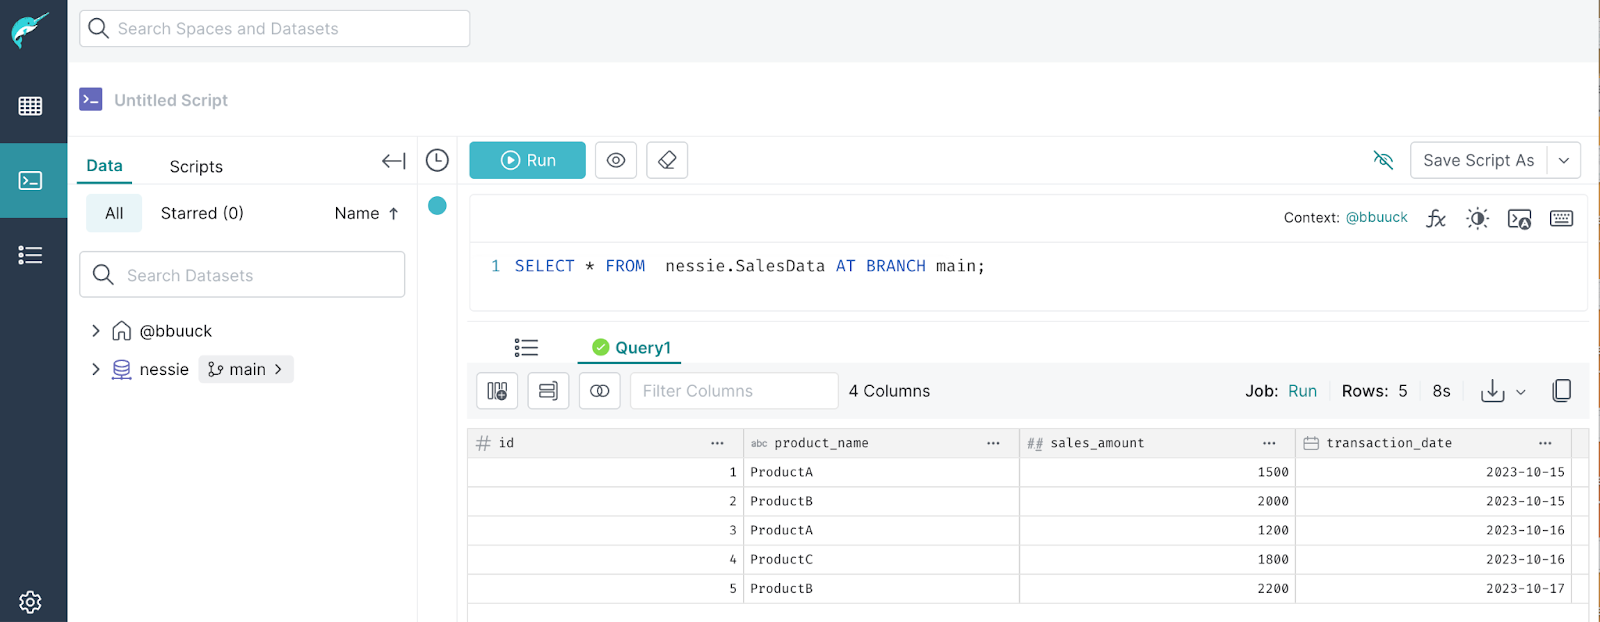Image resolution: width=1600 pixels, height=622 pixels.
Task: Click the query history clock icon
Action: [437, 160]
